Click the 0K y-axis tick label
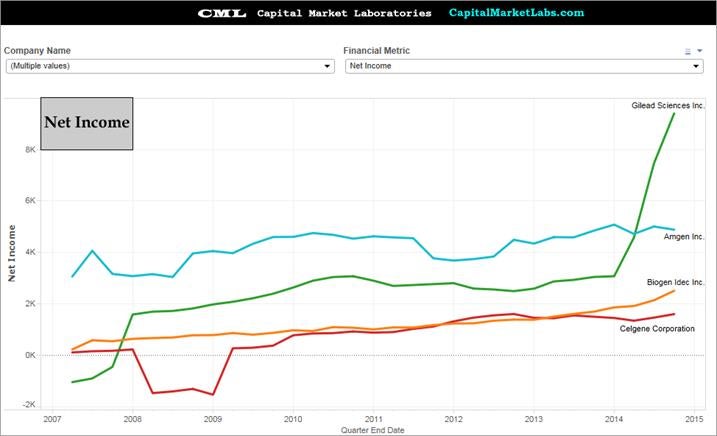The image size is (717, 436). click(30, 355)
